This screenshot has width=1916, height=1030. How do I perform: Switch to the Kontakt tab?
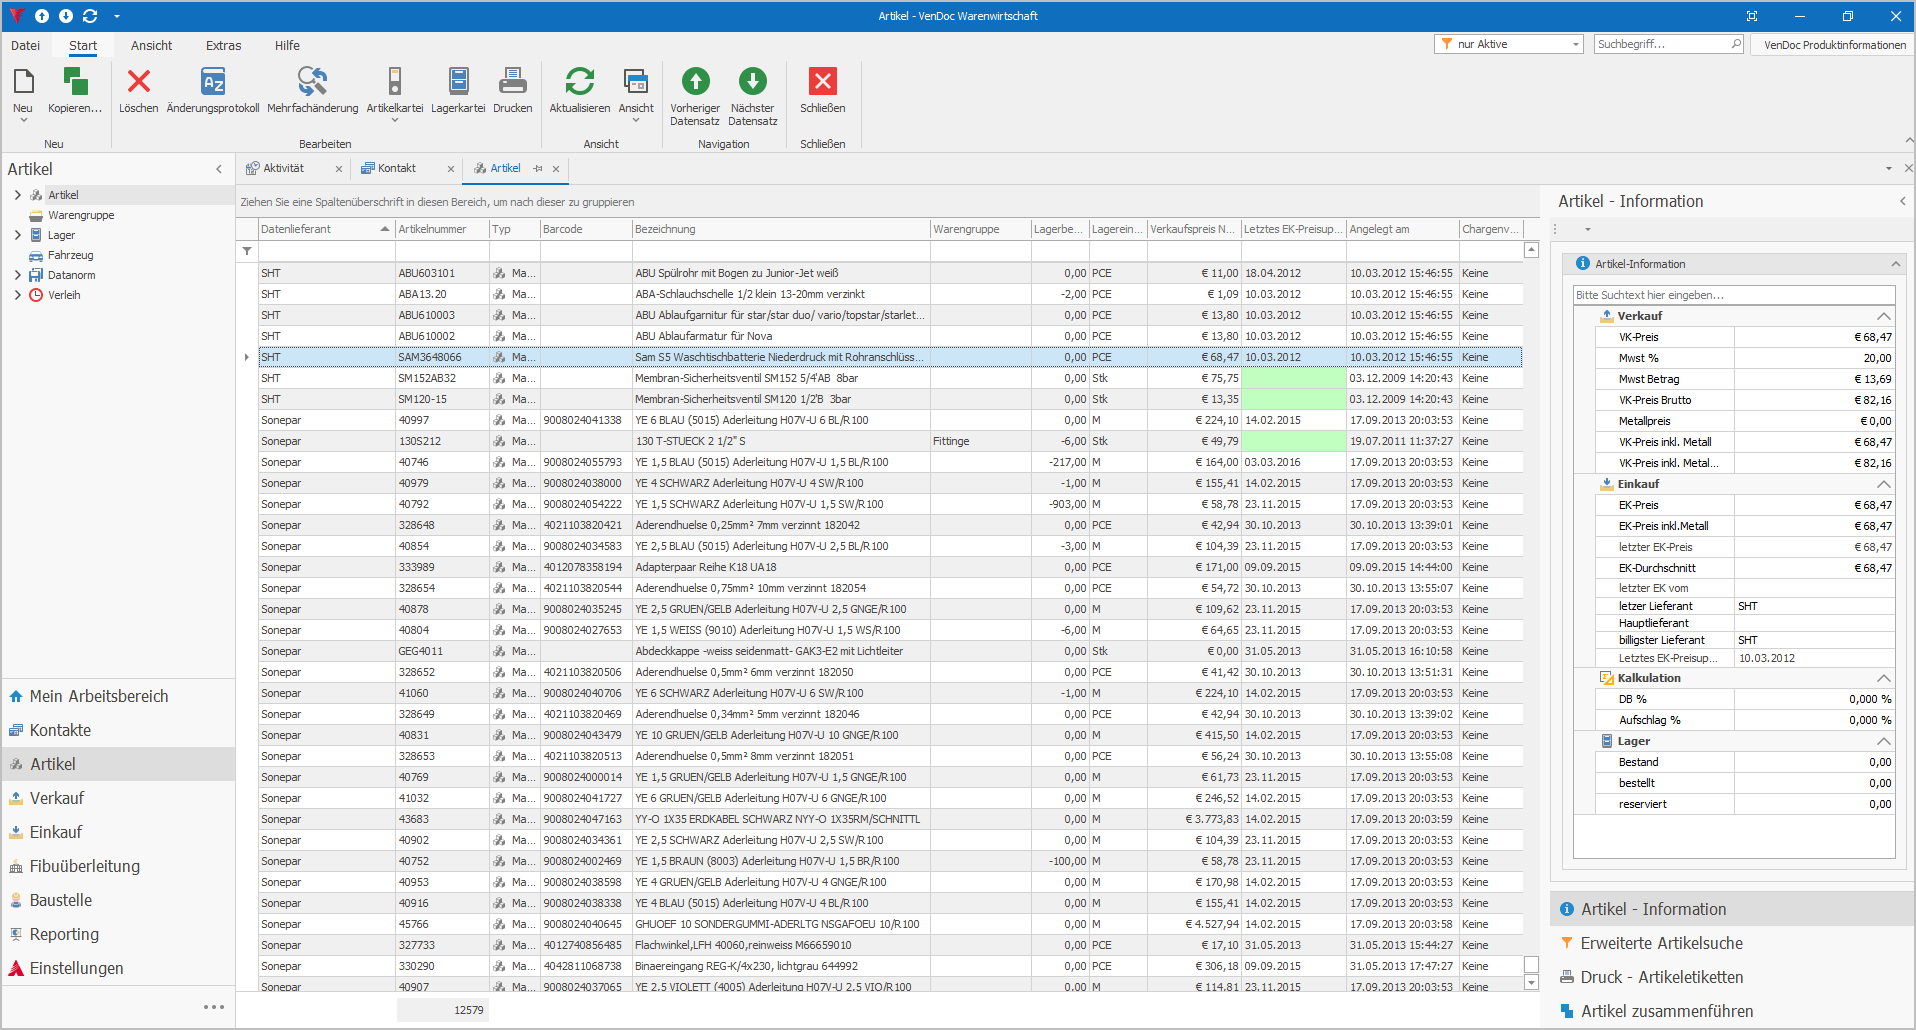397,168
